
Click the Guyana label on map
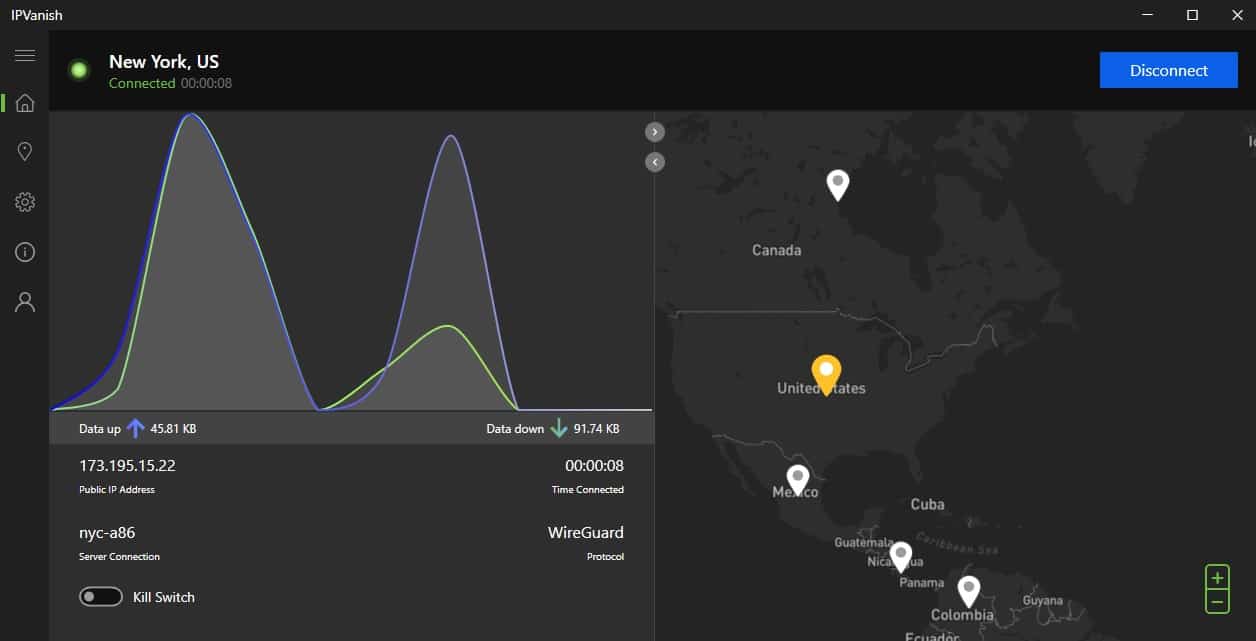pos(1043,601)
